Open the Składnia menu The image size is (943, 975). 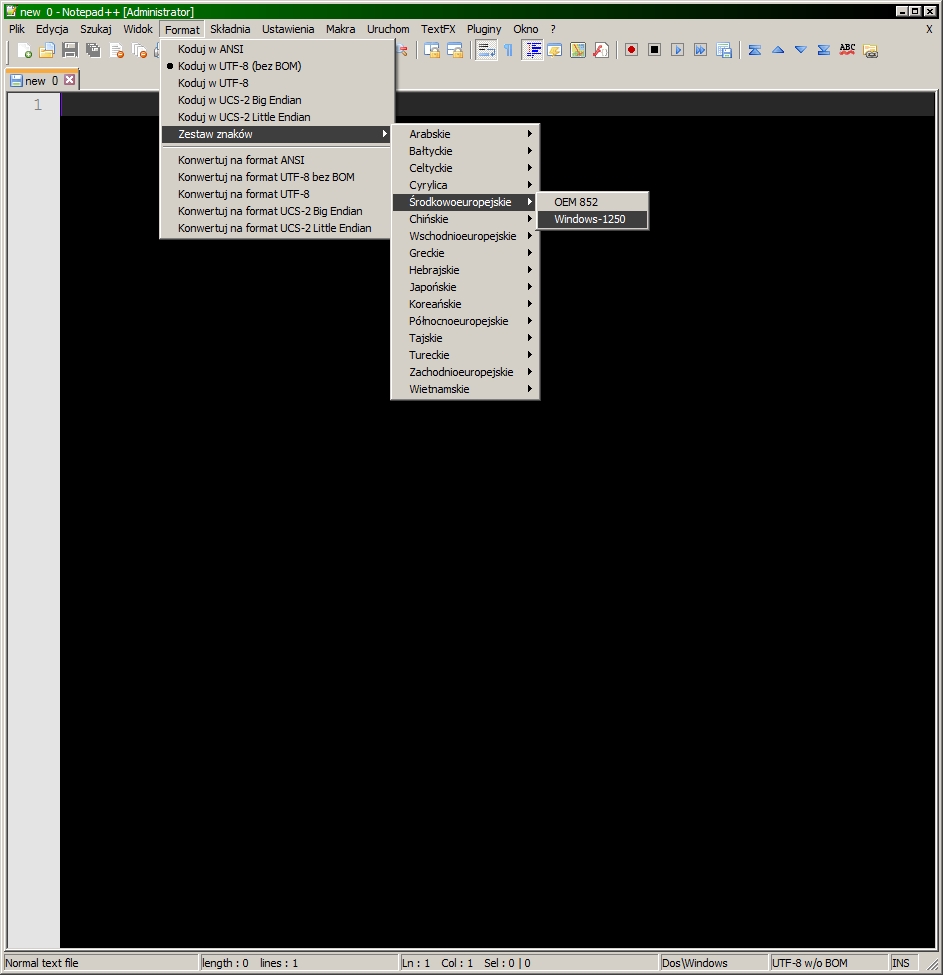click(x=230, y=29)
